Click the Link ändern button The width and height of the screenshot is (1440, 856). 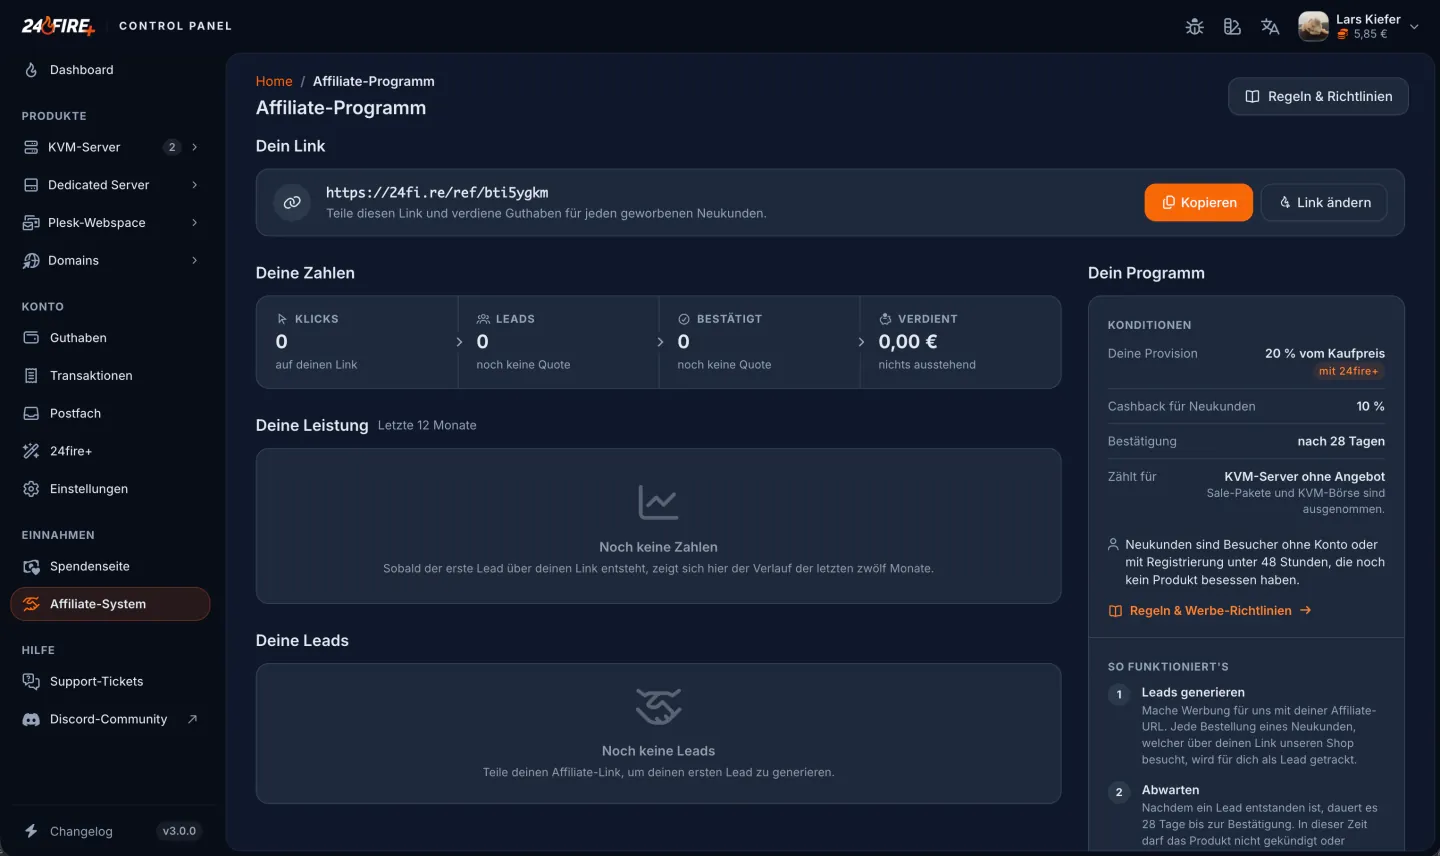[x=1324, y=202]
